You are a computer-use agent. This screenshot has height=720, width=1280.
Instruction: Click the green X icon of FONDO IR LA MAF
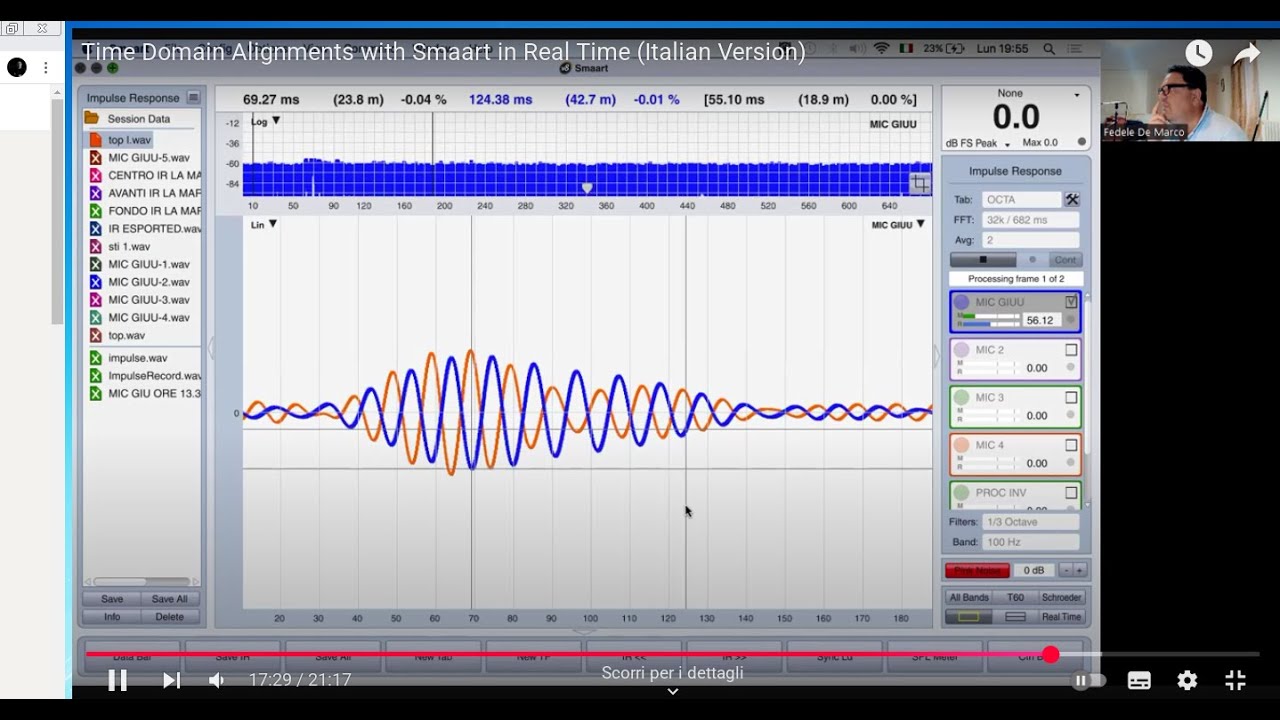click(x=95, y=211)
